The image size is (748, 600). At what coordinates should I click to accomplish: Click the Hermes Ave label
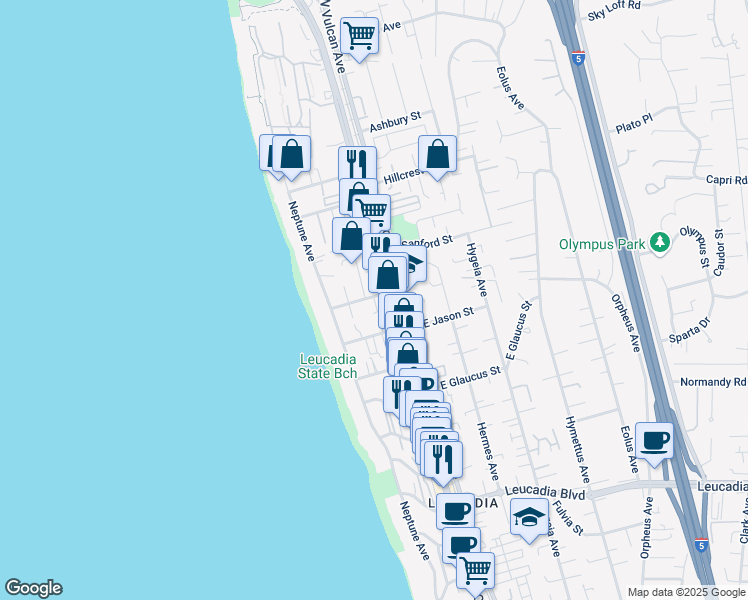488,451
